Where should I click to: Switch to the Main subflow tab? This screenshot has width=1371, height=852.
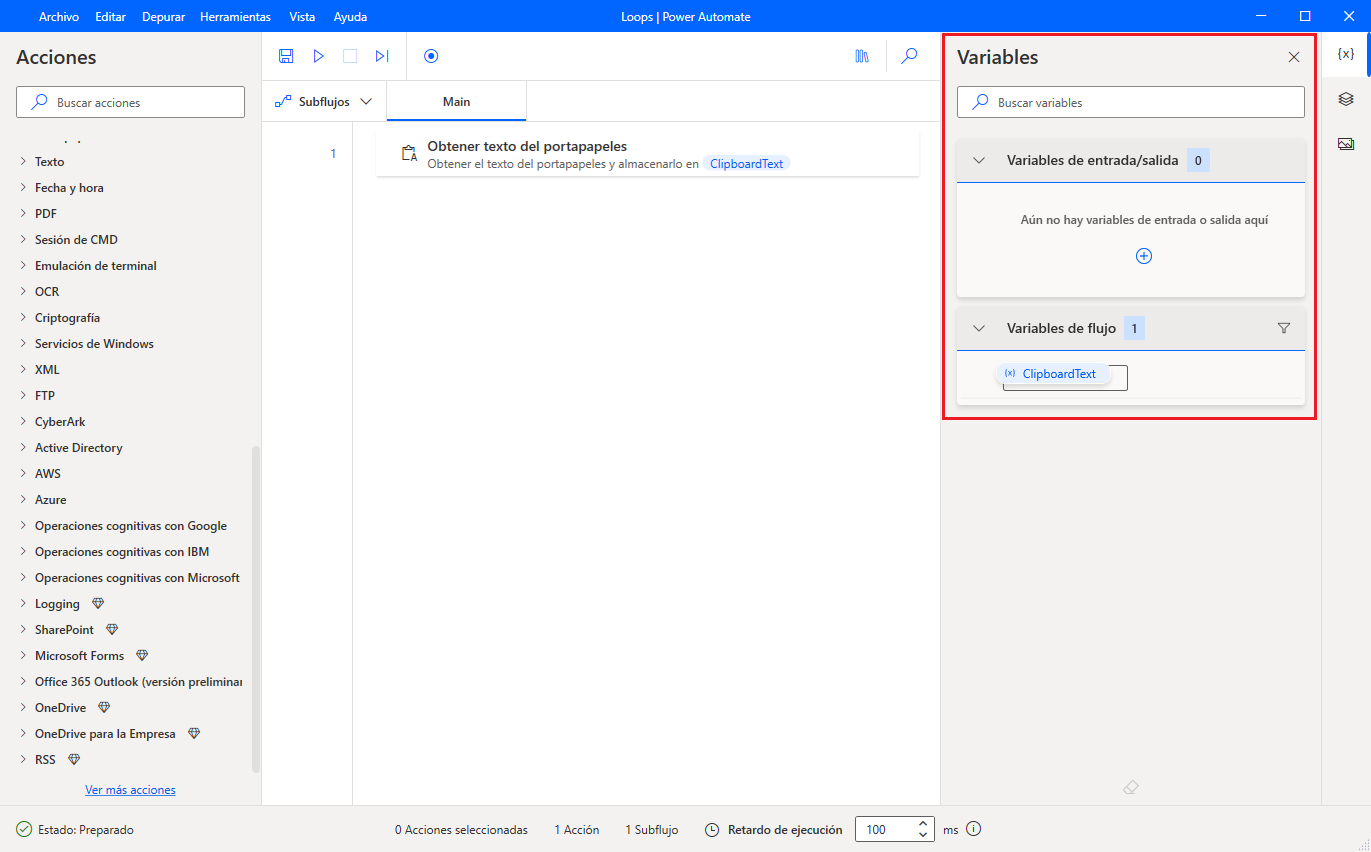(455, 101)
